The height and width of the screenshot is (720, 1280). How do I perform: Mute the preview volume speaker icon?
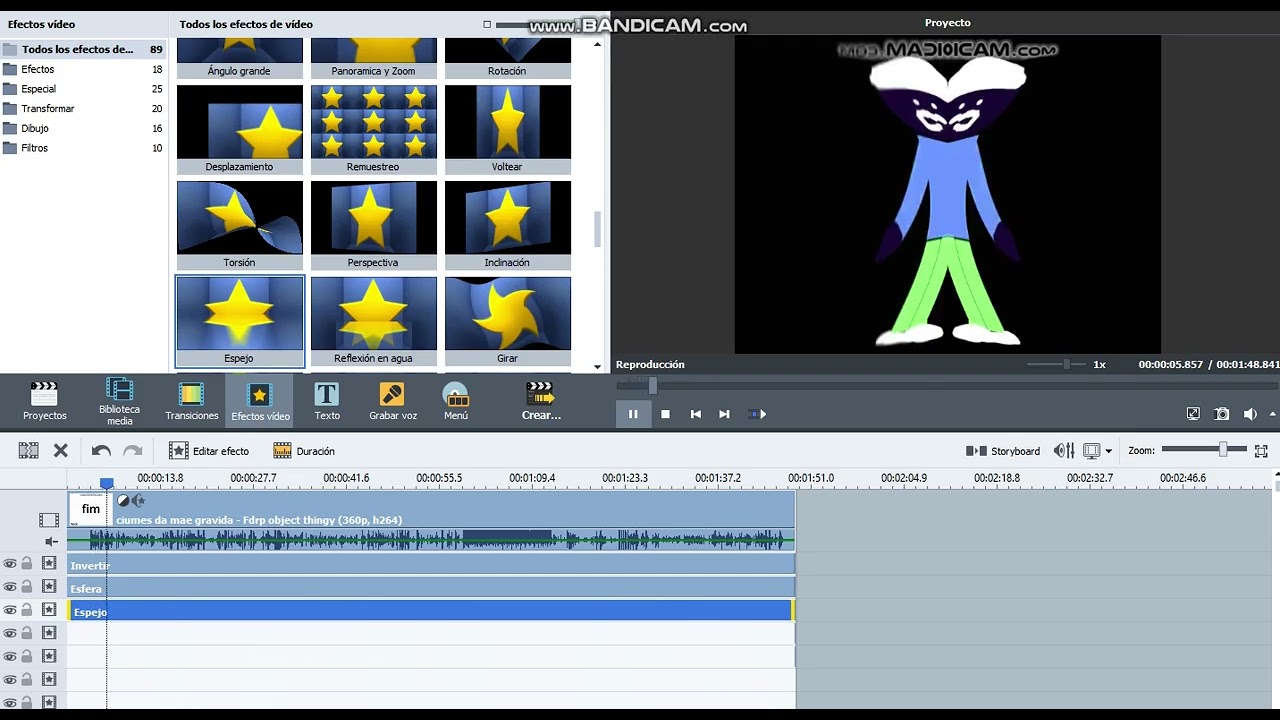point(1250,414)
